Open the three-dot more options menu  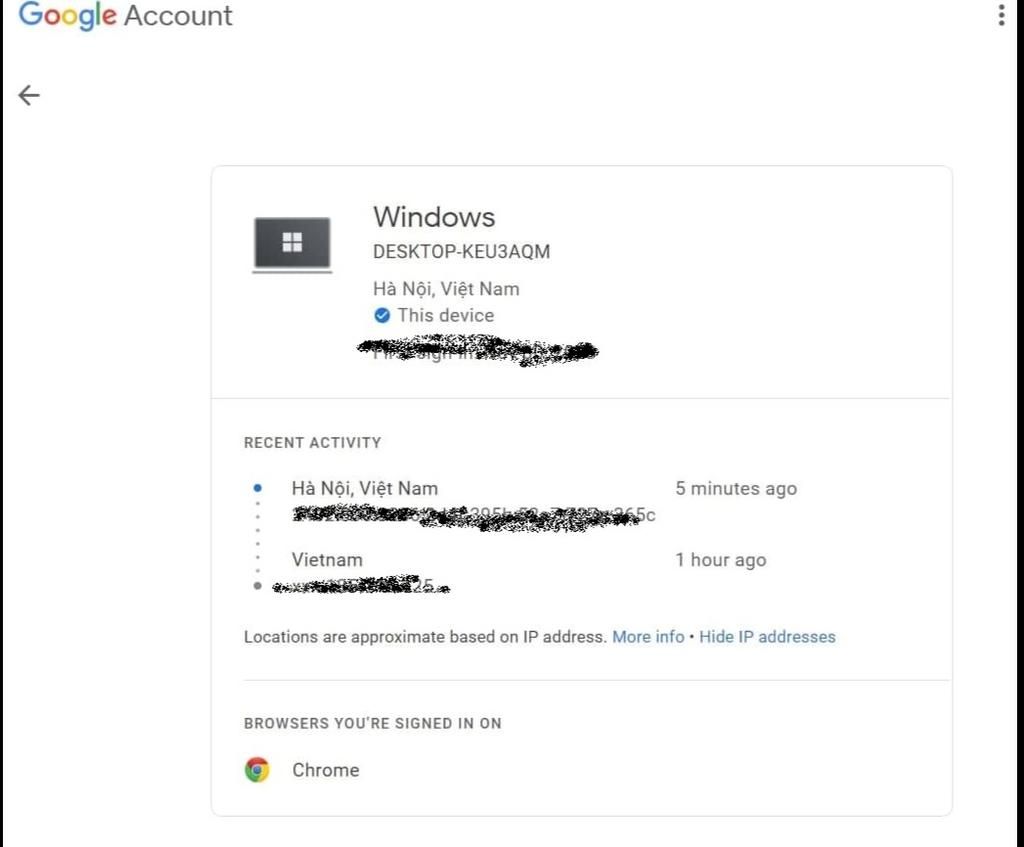tap(1001, 15)
